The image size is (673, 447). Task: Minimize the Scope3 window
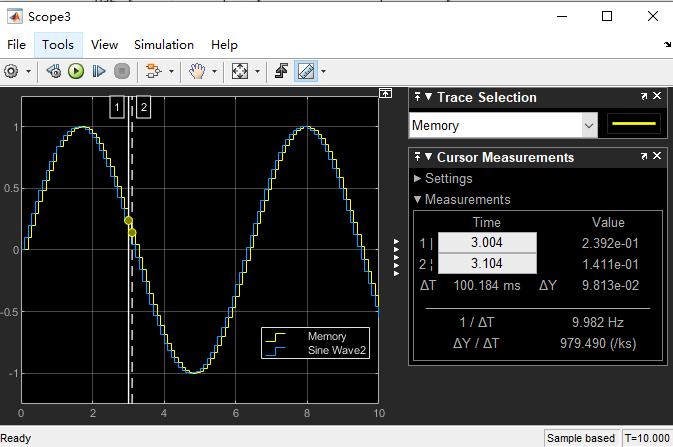point(562,17)
